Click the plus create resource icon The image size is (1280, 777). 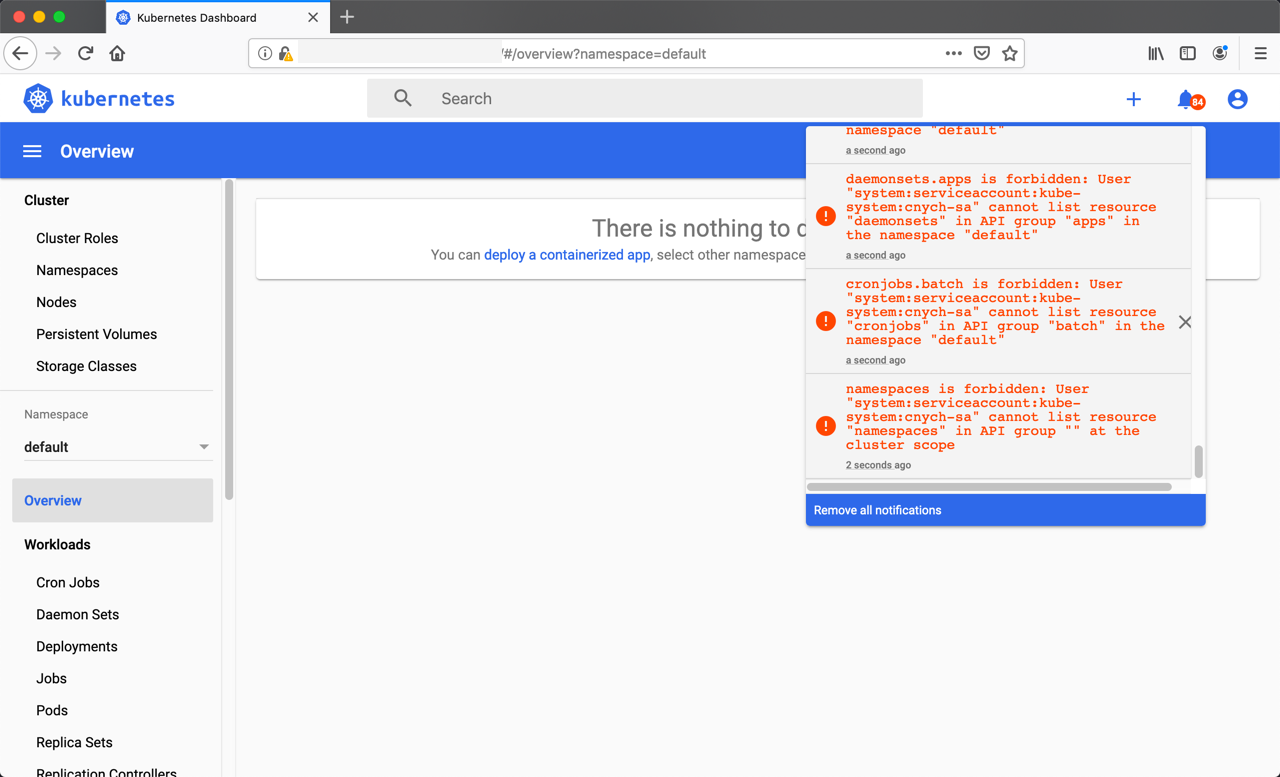point(1133,99)
